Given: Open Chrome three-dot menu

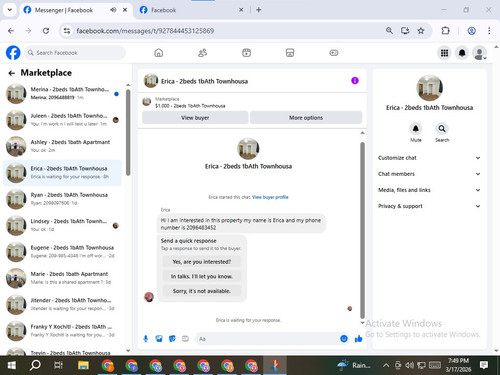Looking at the screenshot, I should tap(489, 31).
